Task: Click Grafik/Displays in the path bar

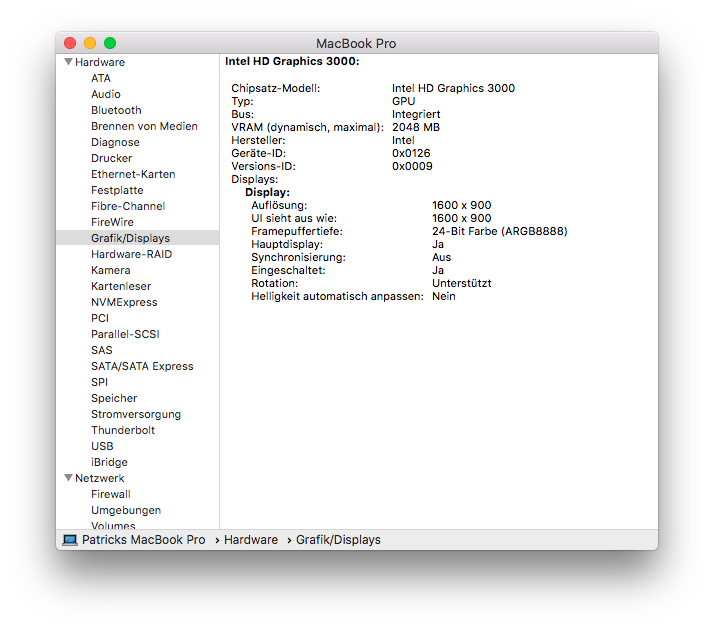Action: [x=338, y=540]
